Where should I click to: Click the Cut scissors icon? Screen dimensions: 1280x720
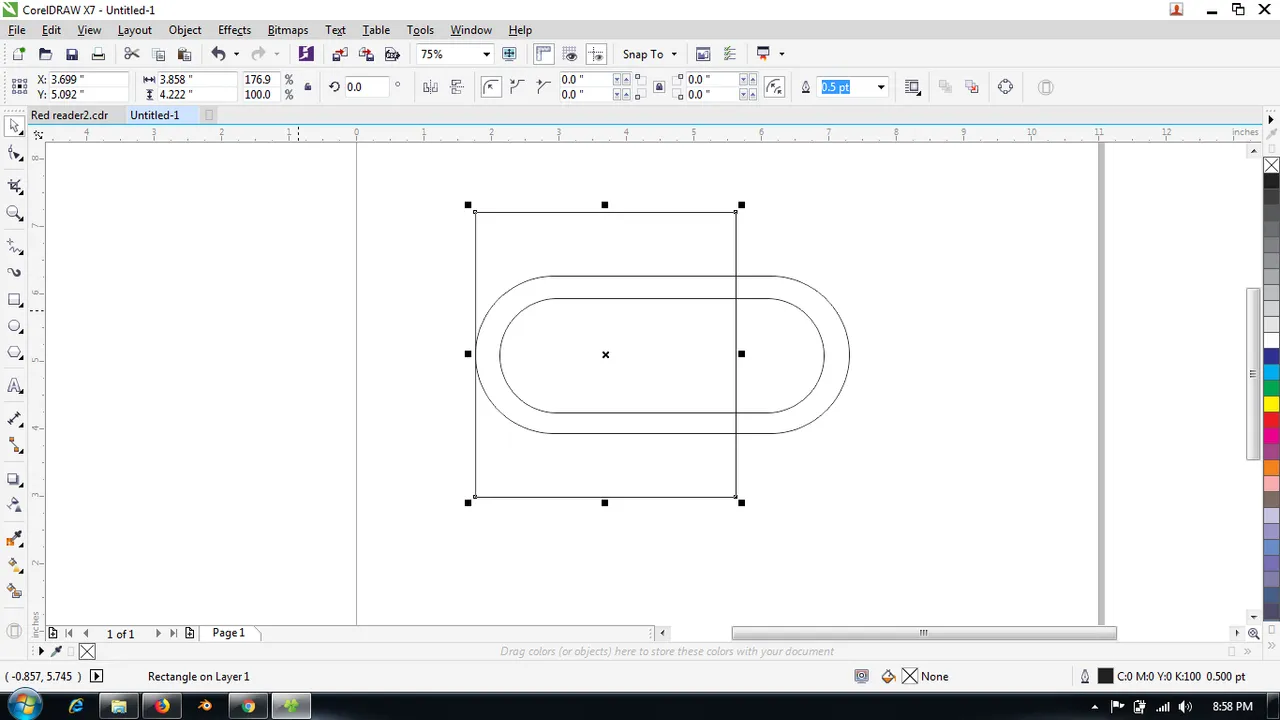pyautogui.click(x=131, y=54)
